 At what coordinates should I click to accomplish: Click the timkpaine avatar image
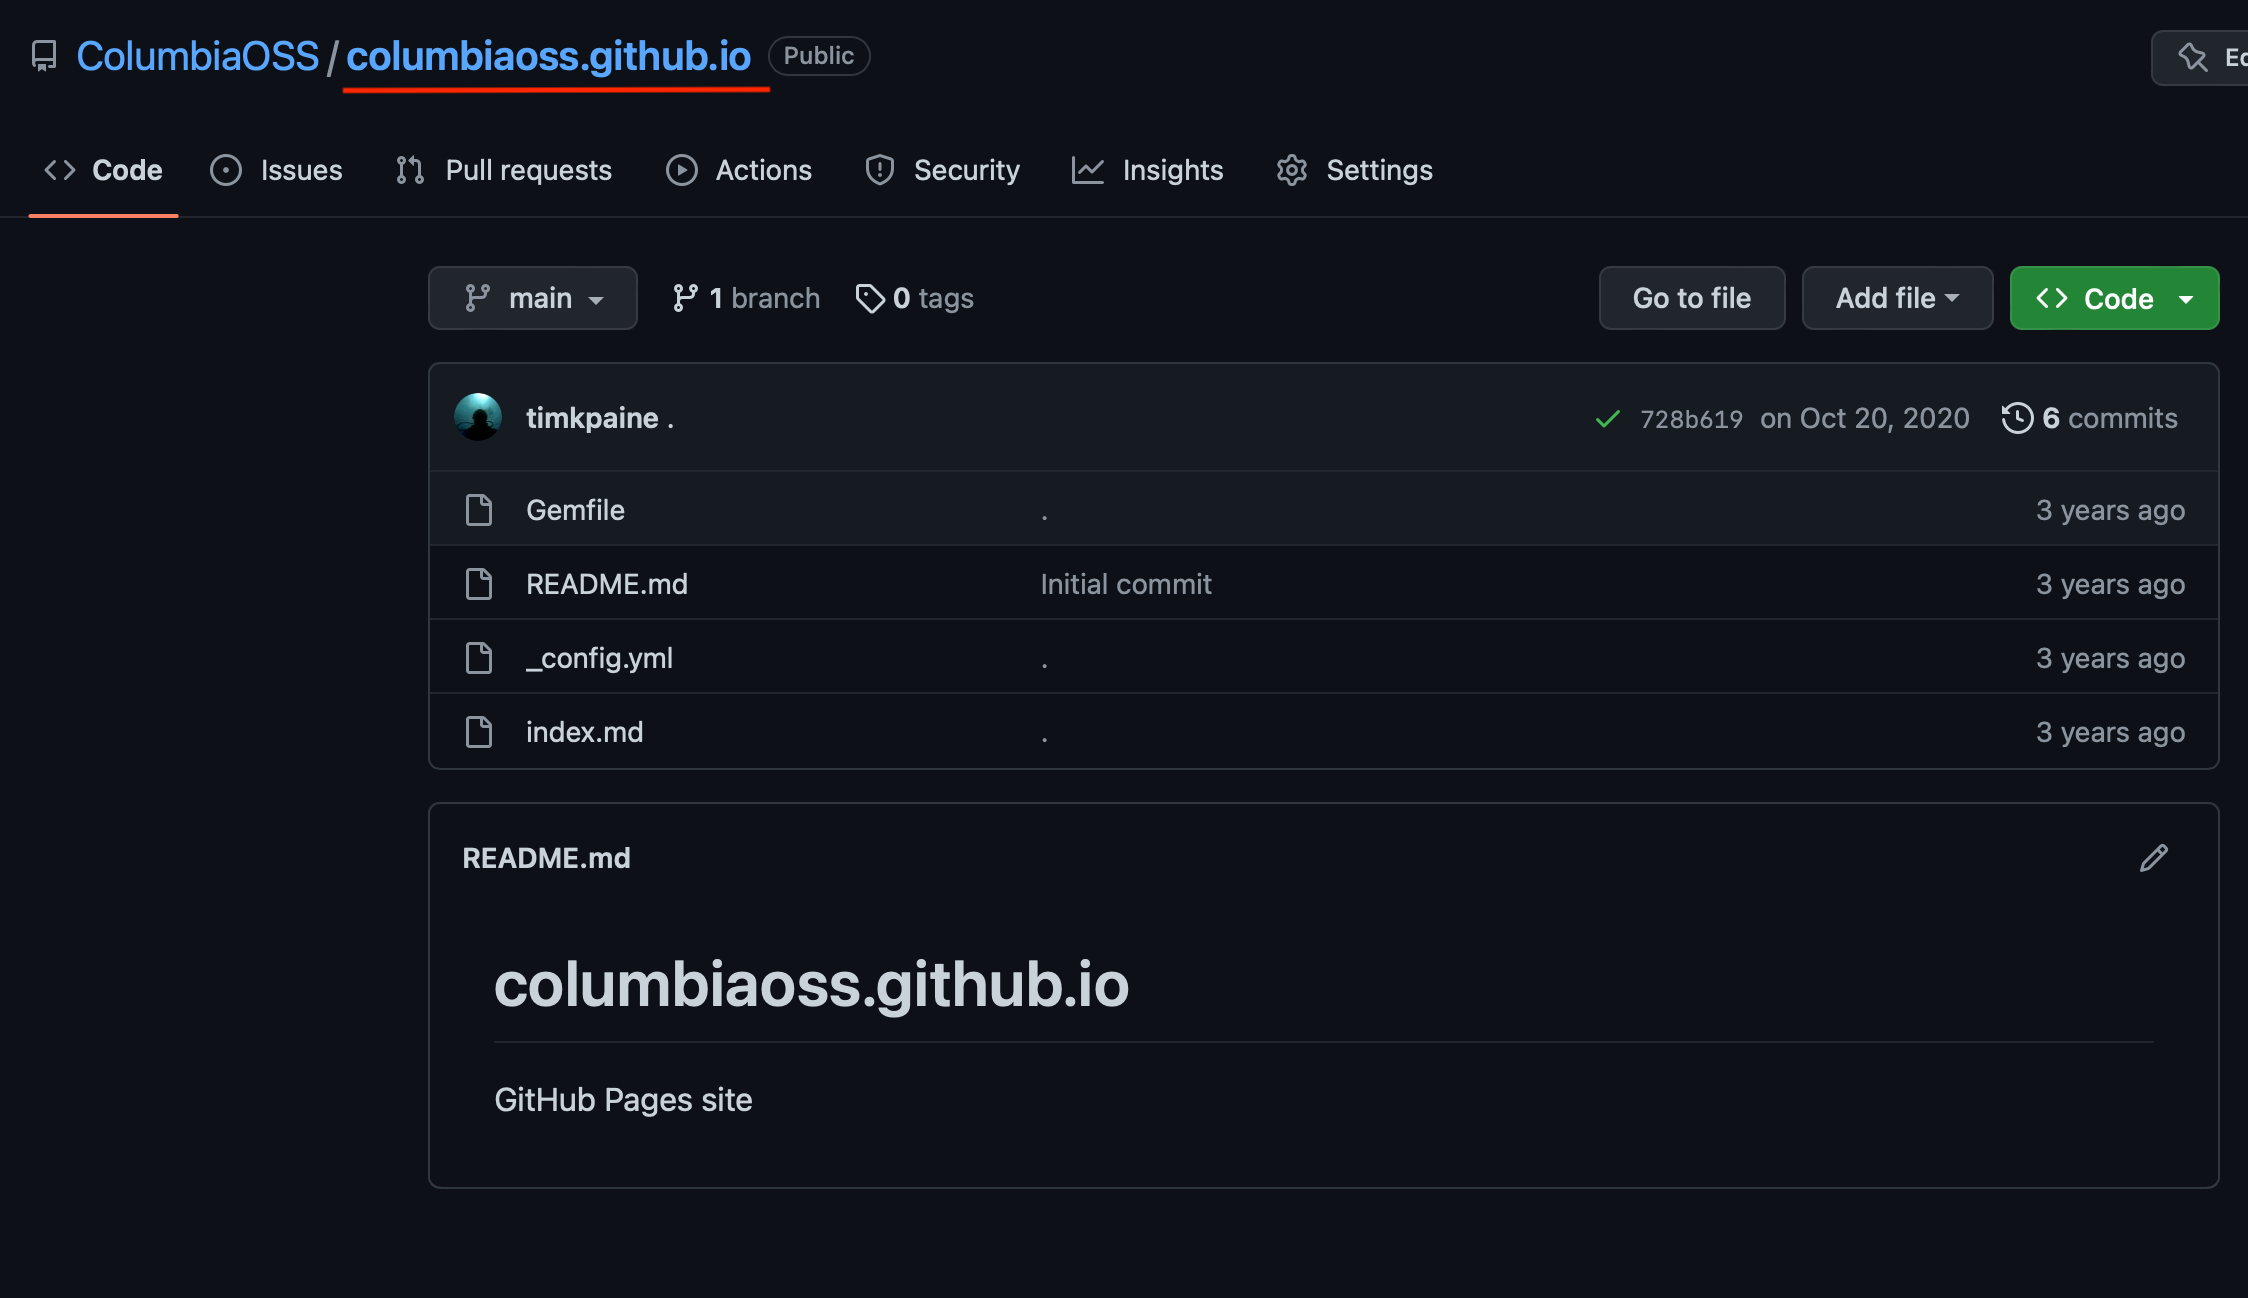click(478, 418)
